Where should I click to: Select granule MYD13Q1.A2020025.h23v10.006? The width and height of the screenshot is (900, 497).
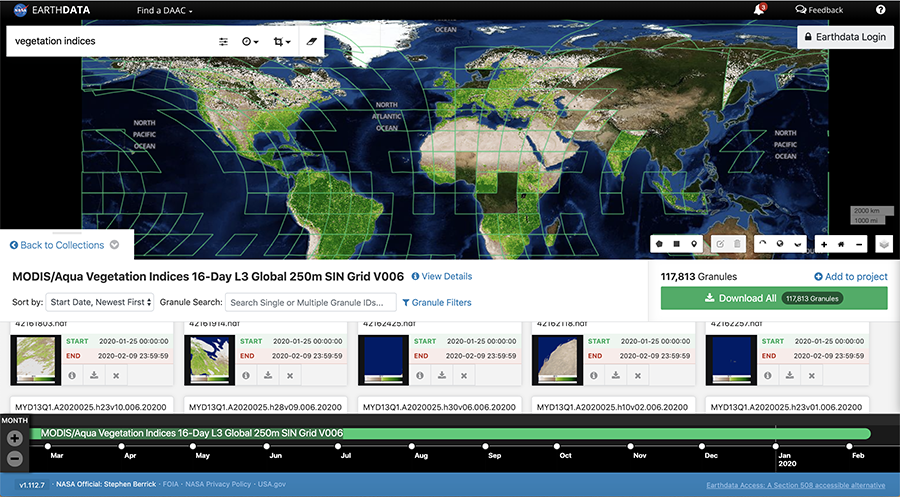coord(91,405)
